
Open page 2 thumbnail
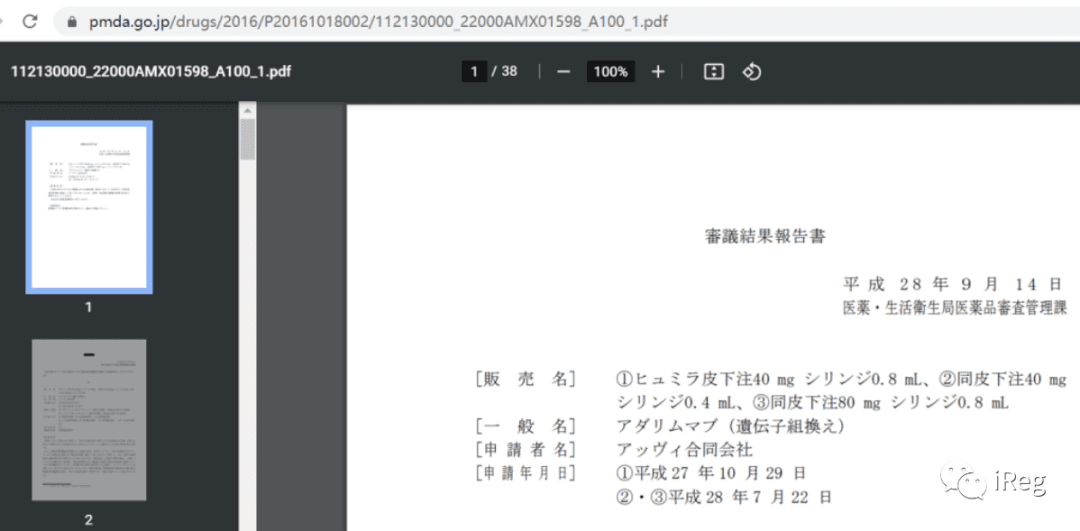(89, 419)
